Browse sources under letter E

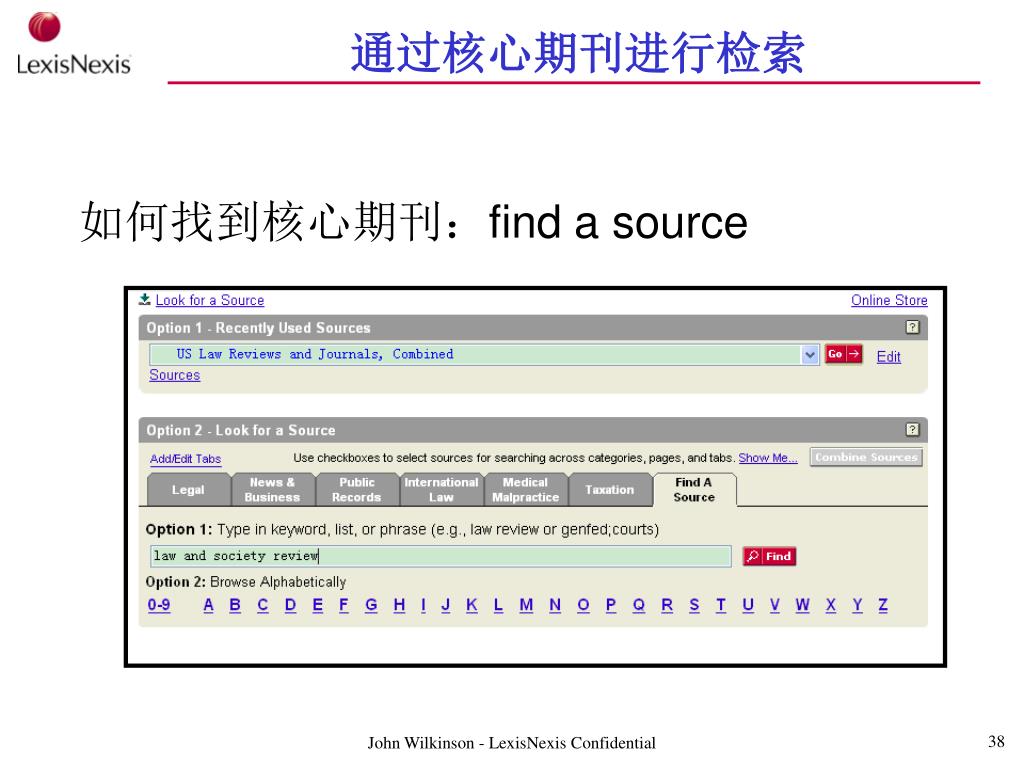pos(317,605)
